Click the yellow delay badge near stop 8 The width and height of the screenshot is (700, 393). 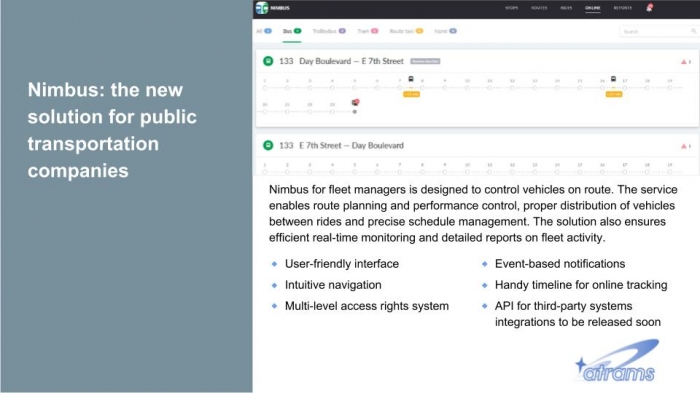pyautogui.click(x=411, y=94)
